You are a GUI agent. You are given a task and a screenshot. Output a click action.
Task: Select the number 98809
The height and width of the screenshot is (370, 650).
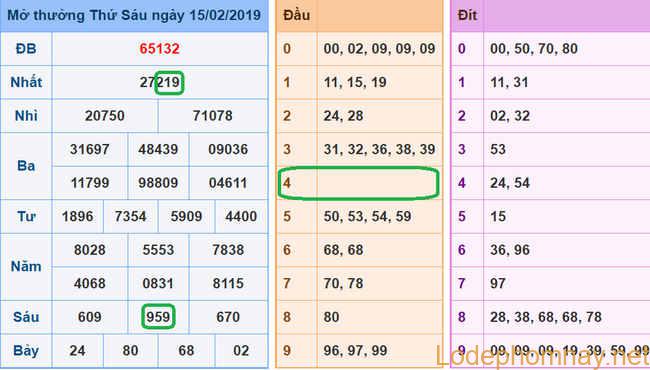pyautogui.click(x=158, y=183)
